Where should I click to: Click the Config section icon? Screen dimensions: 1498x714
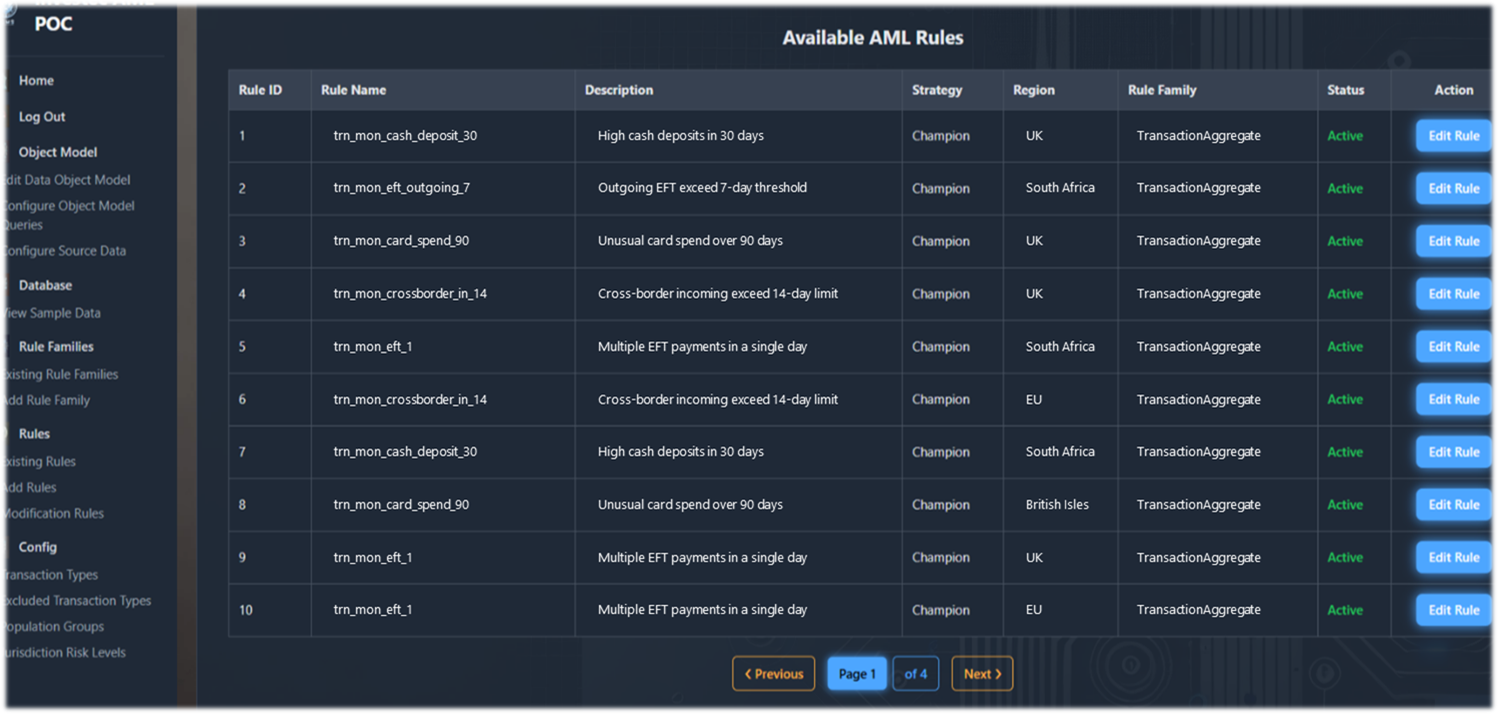5,547
